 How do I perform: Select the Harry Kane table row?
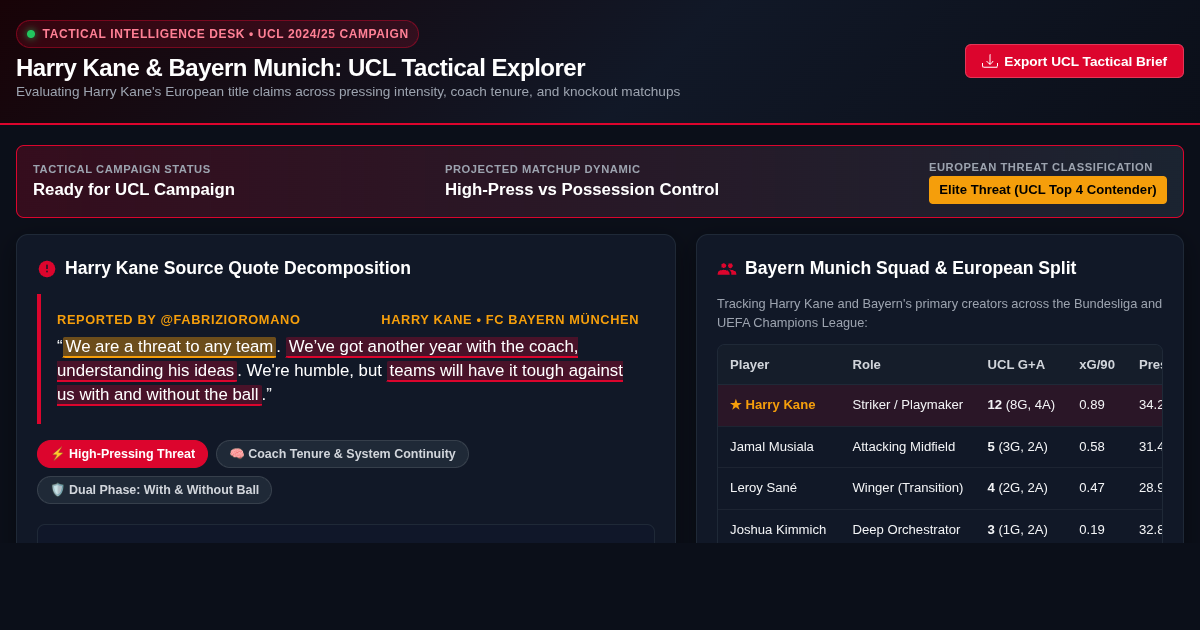[x=940, y=405]
